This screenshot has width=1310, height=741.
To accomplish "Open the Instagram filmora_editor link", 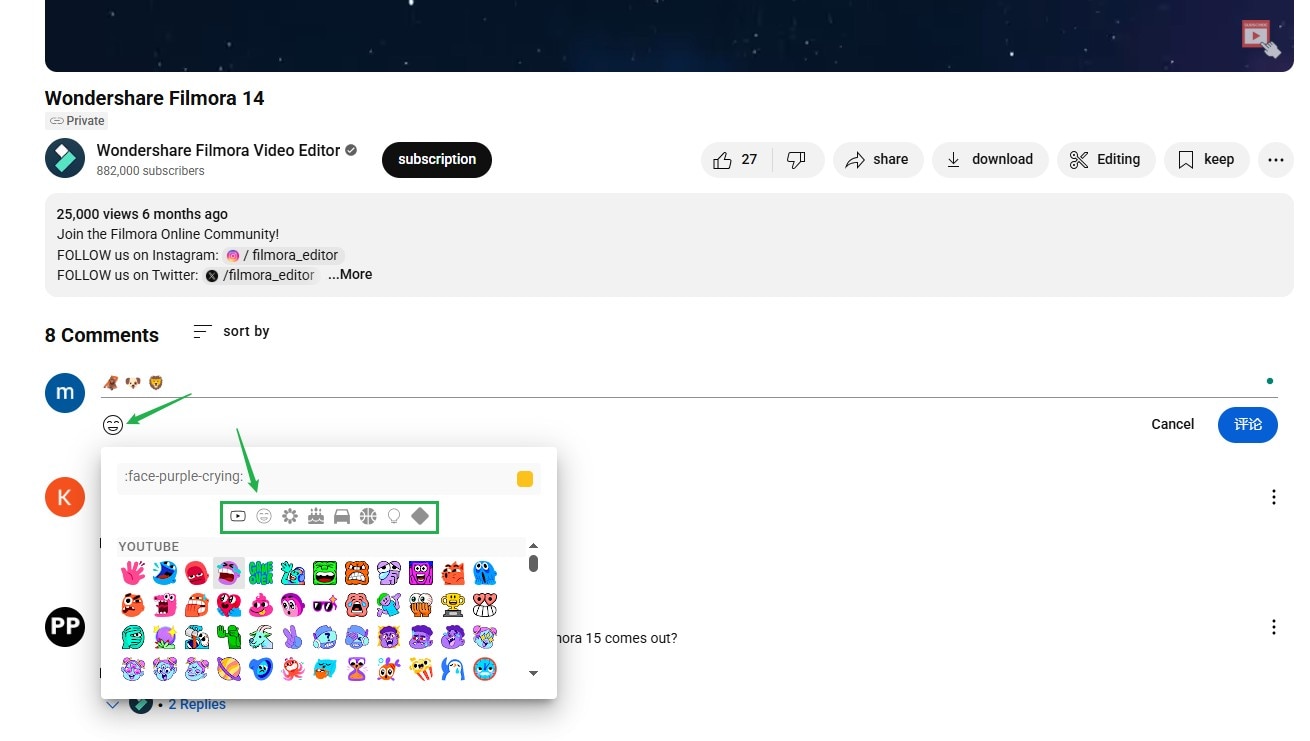I will coord(283,255).
